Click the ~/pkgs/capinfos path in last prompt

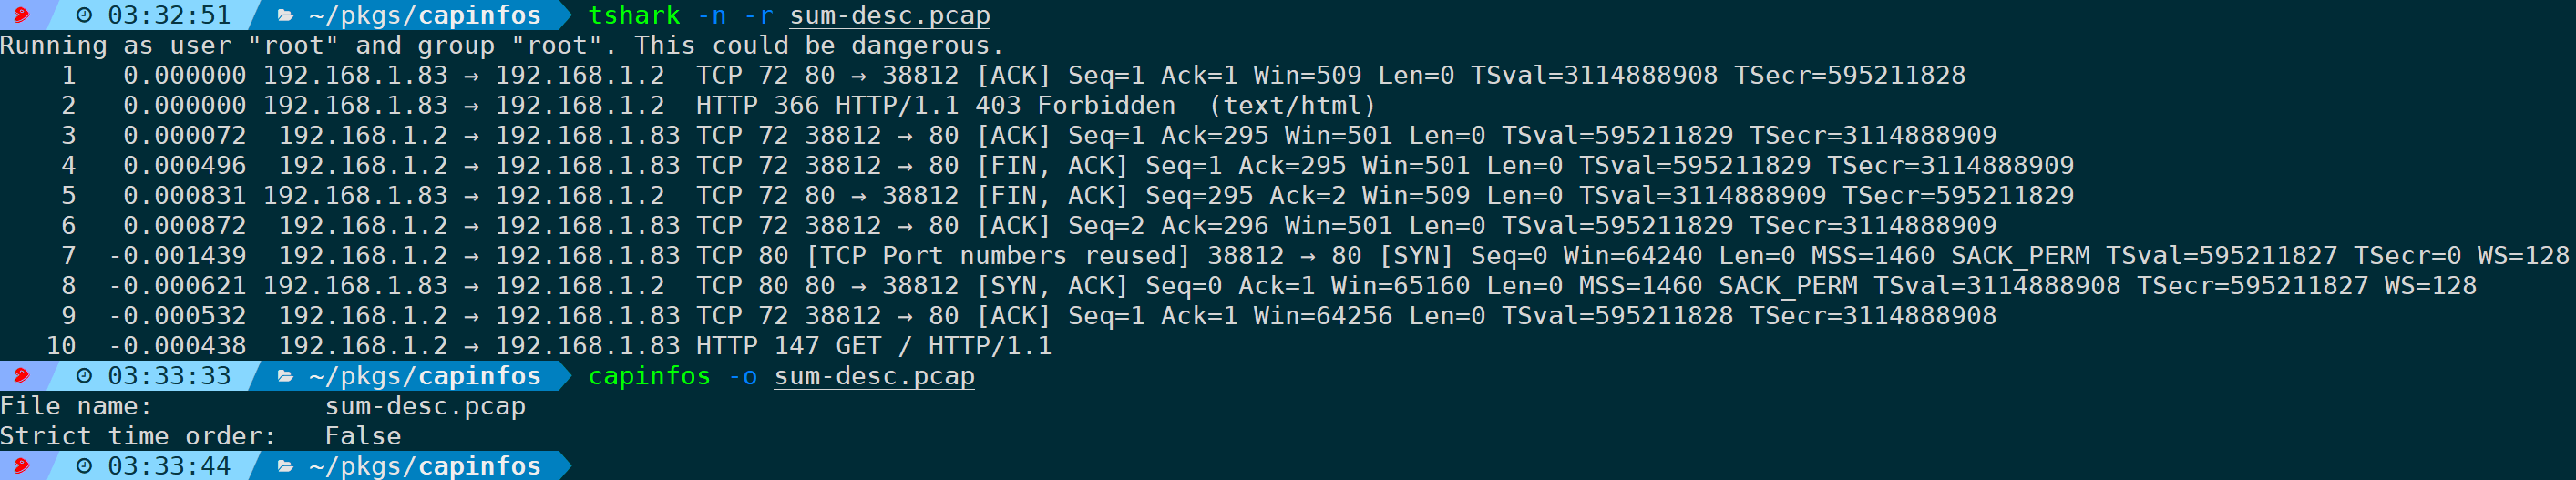pyautogui.click(x=425, y=466)
